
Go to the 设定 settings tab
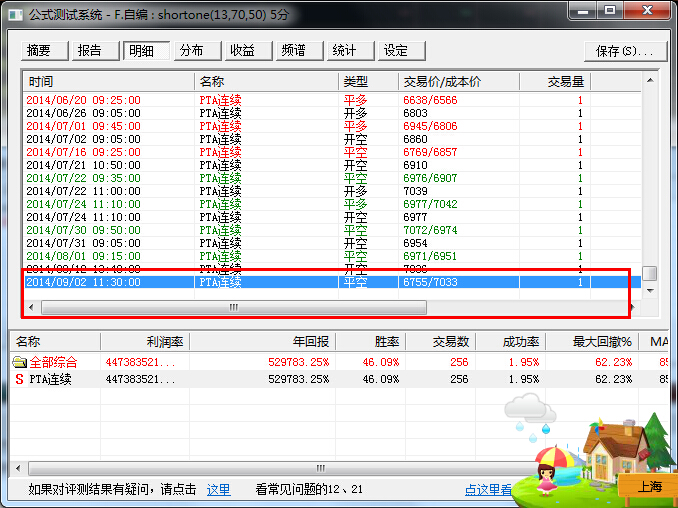point(396,51)
